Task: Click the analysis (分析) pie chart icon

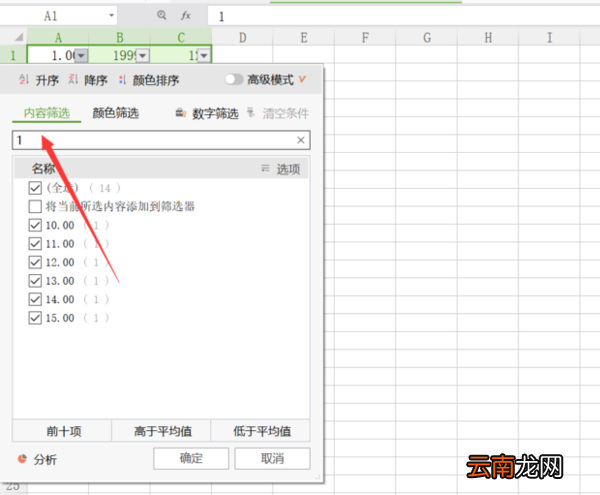Action: (22, 458)
